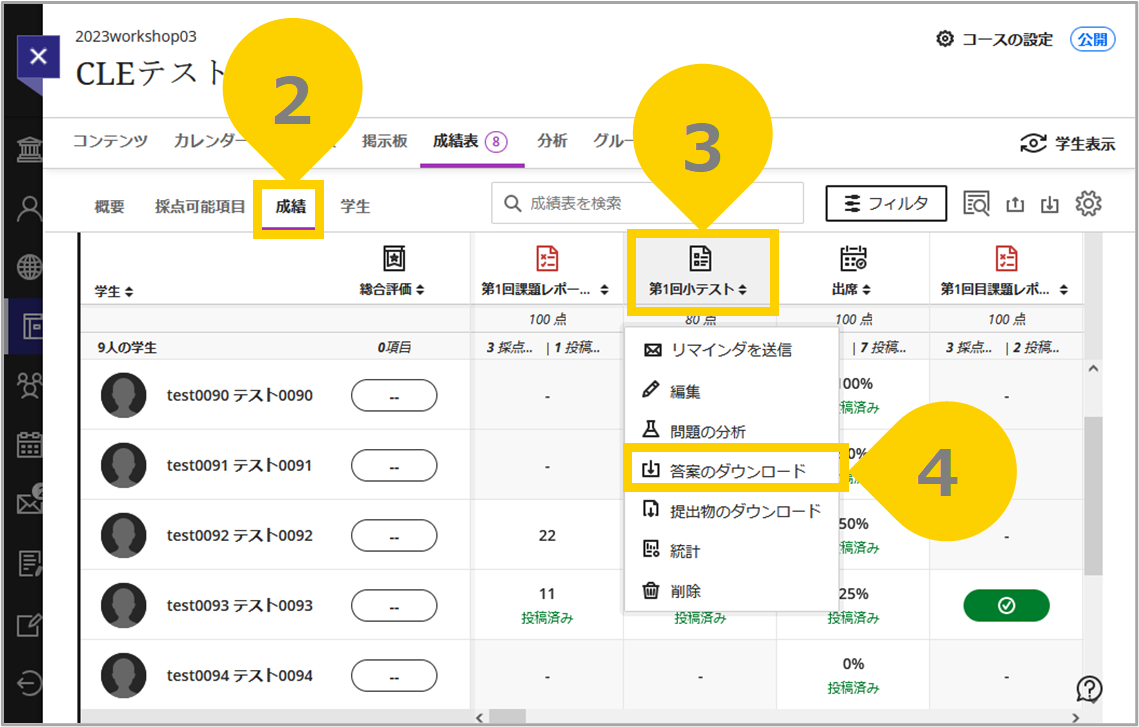Click the vertical scrollbar up arrow

click(1093, 368)
